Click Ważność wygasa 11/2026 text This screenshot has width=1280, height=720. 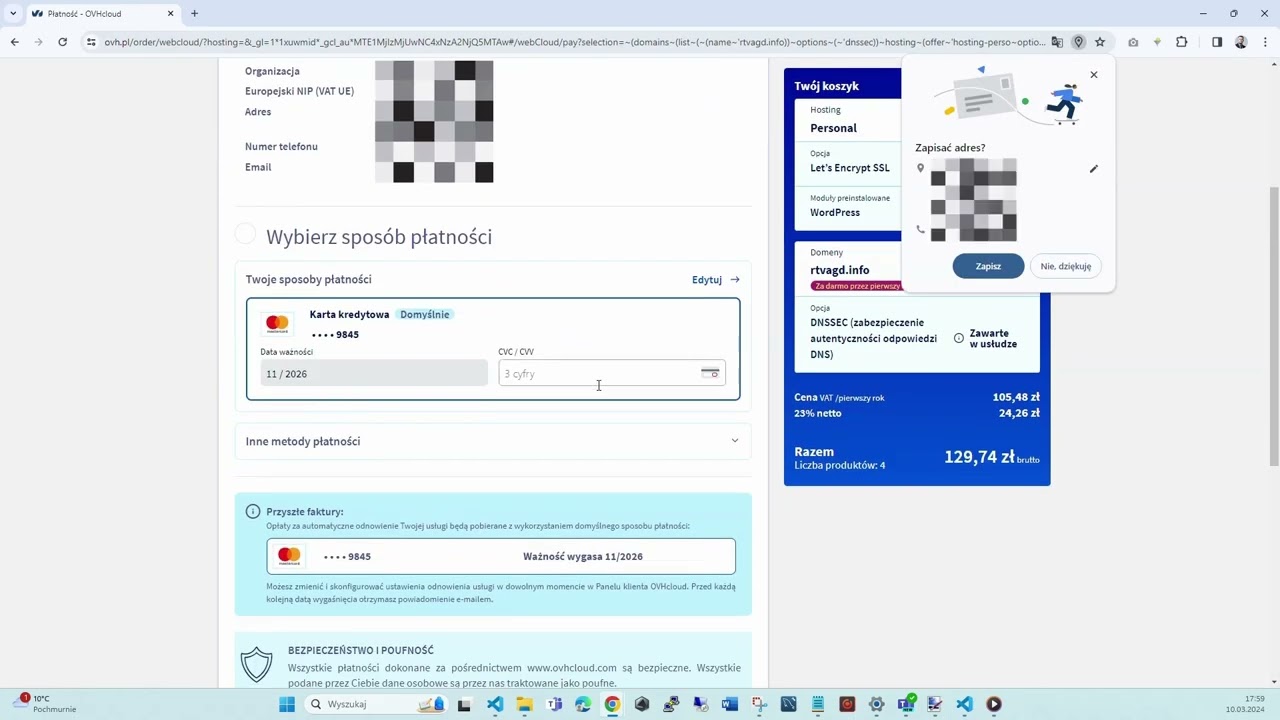pos(583,556)
